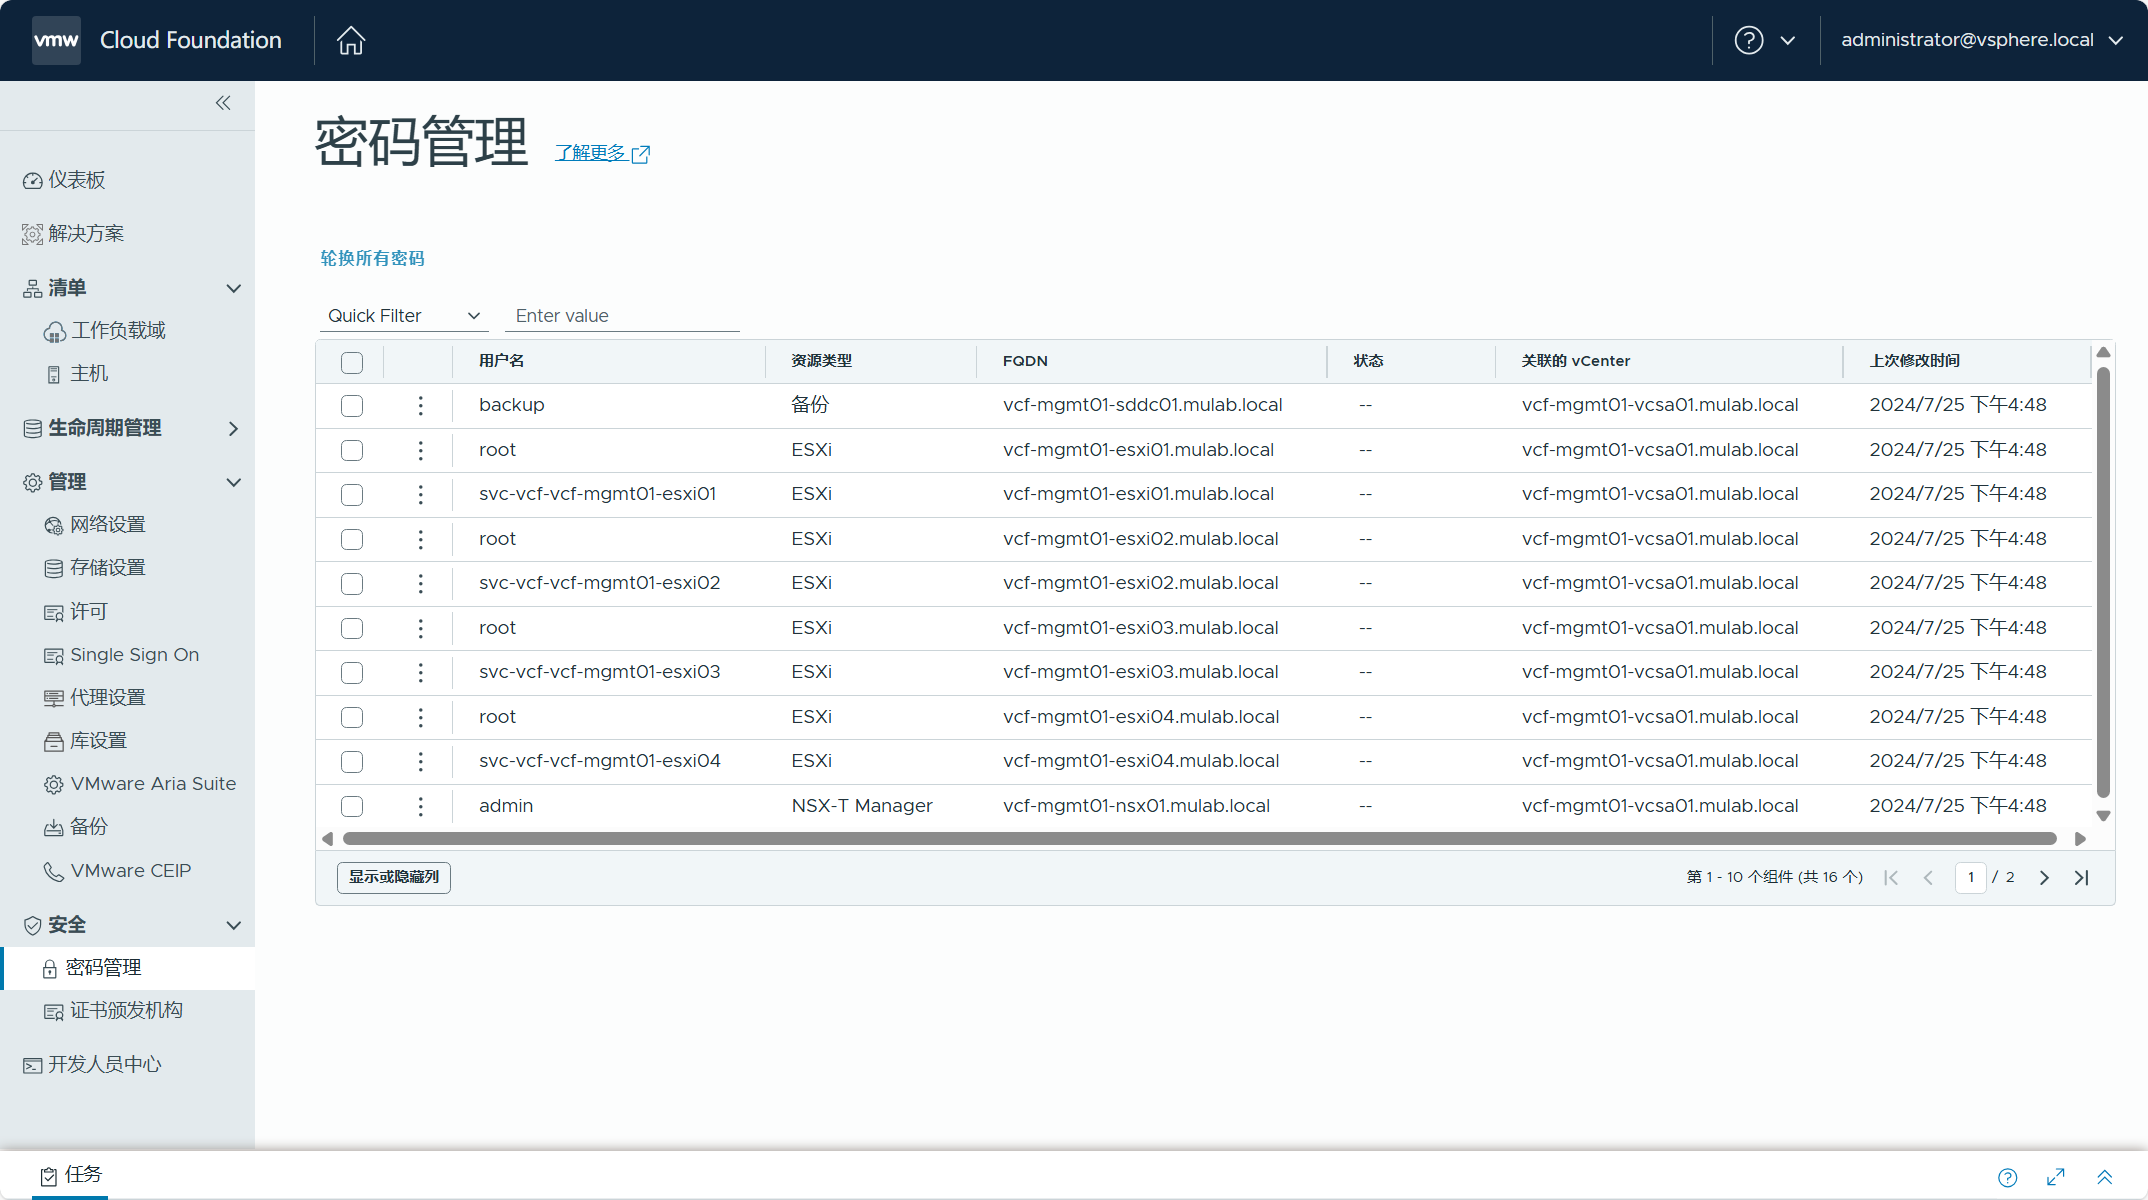This screenshot has height=1200, width=2148.
Task: Click 显示或隐藏列 show/hide columns button
Action: [394, 877]
